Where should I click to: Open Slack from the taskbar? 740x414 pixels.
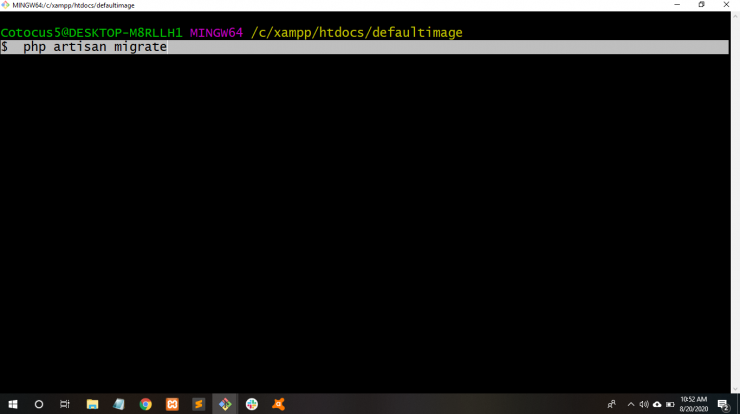point(252,404)
